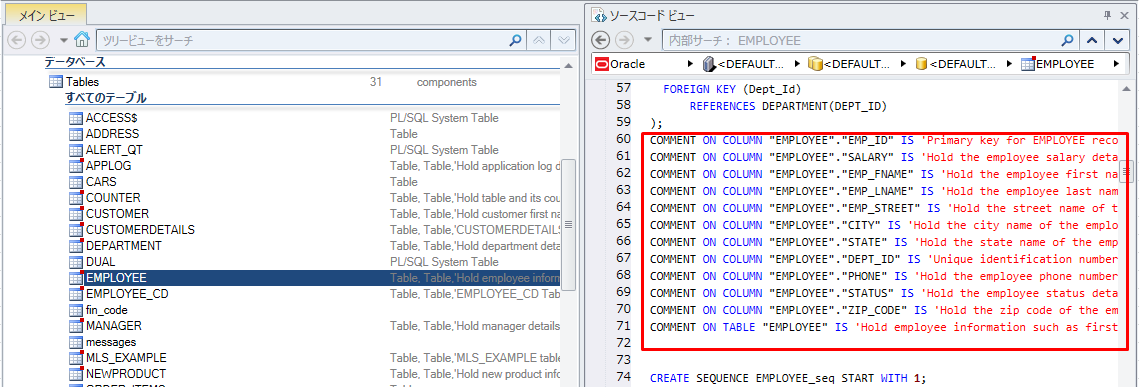Select the ACCESS$ table
Viewport: 1139px width, 387px height.
click(111, 118)
